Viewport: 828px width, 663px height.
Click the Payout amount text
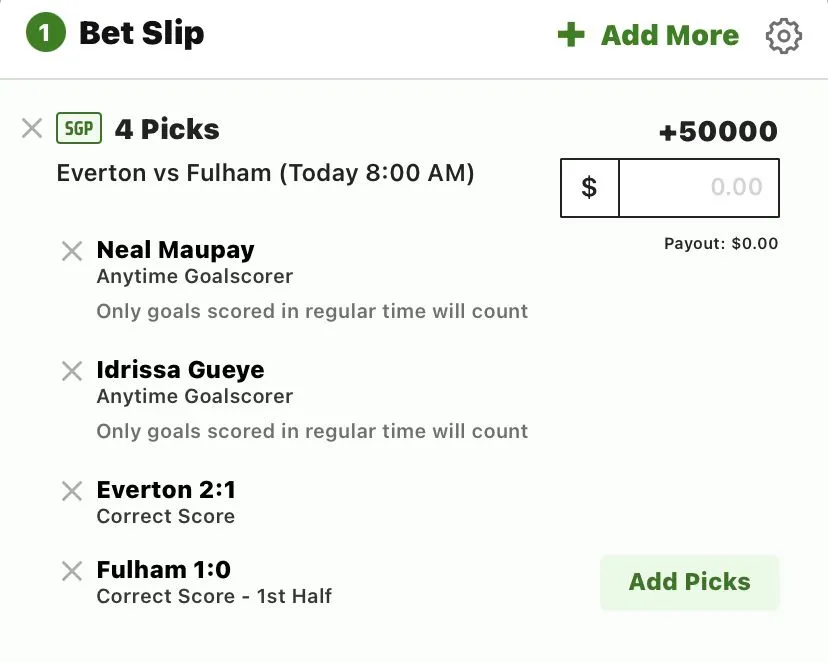tap(720, 243)
